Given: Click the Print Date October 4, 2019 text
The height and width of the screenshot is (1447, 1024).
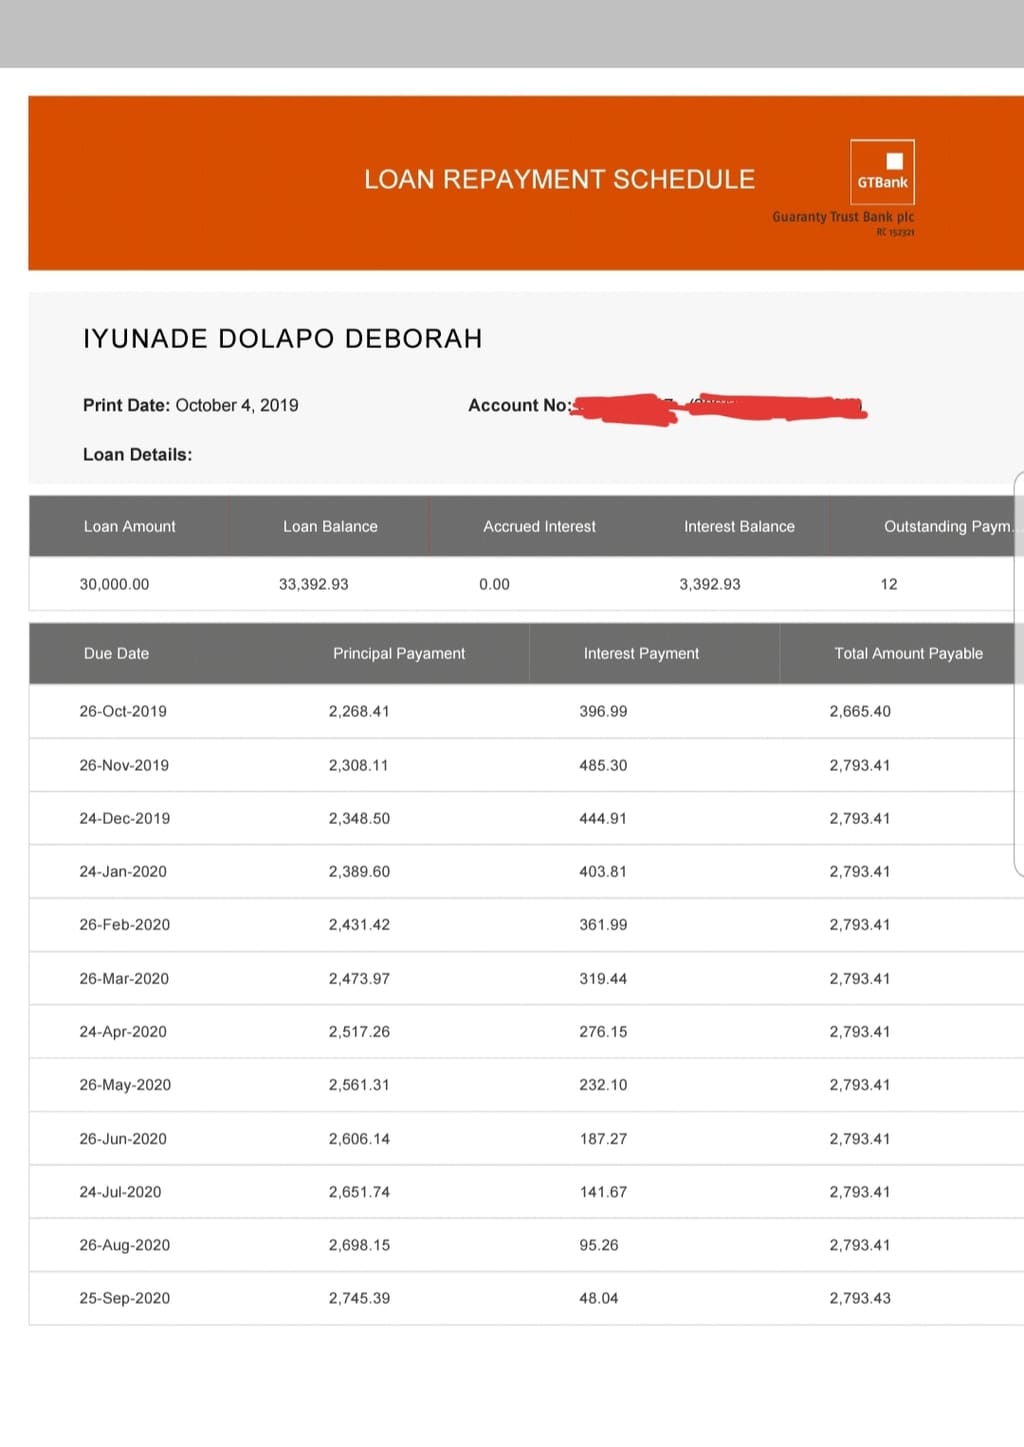Looking at the screenshot, I should (190, 405).
